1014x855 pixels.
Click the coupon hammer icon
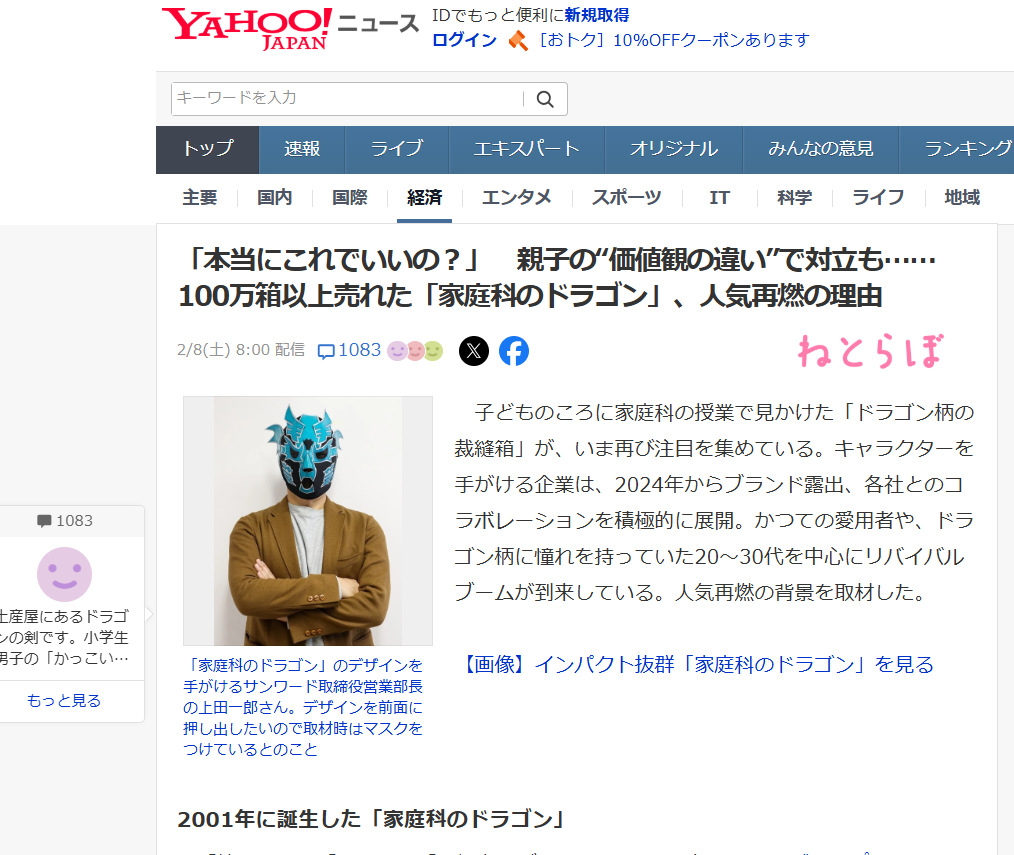click(518, 40)
